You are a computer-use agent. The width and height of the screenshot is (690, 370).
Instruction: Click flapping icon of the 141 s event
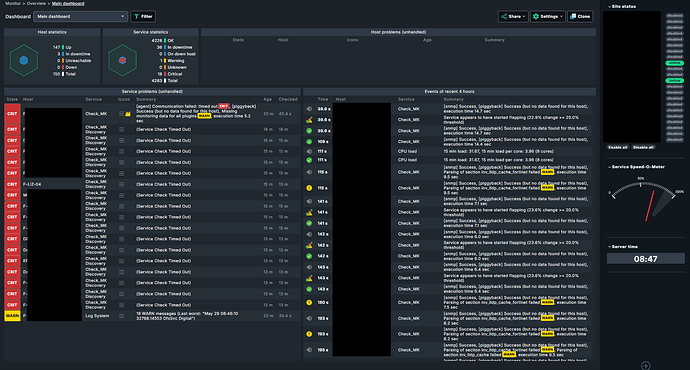[x=309, y=212]
